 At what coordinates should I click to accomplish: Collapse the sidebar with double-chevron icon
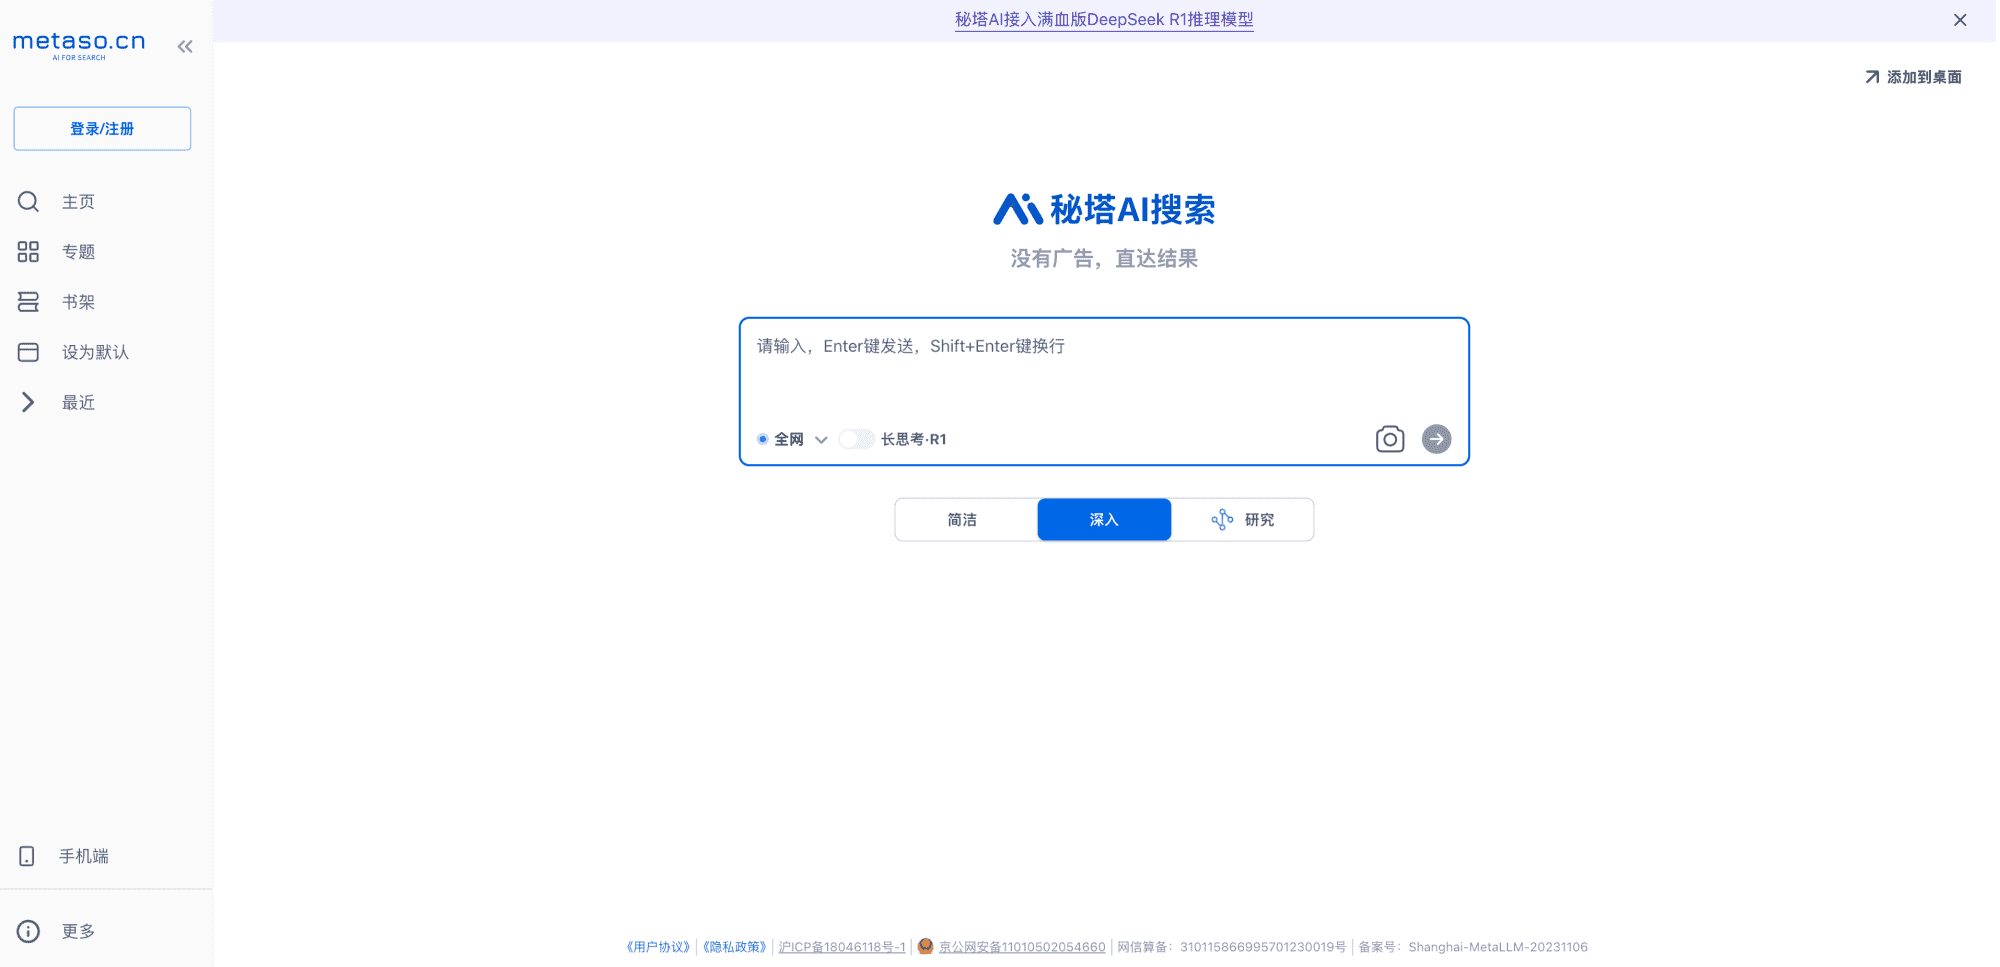185,46
